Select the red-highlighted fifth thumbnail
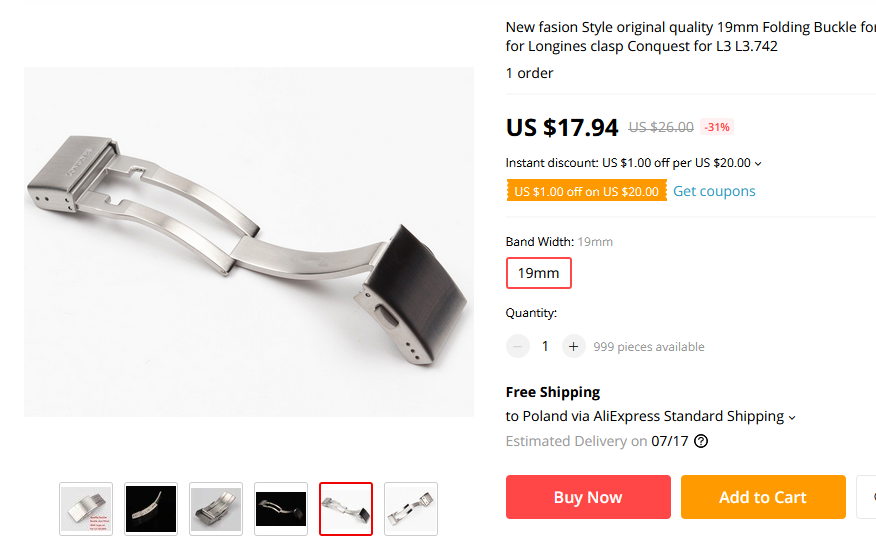The image size is (876, 539). [346, 509]
